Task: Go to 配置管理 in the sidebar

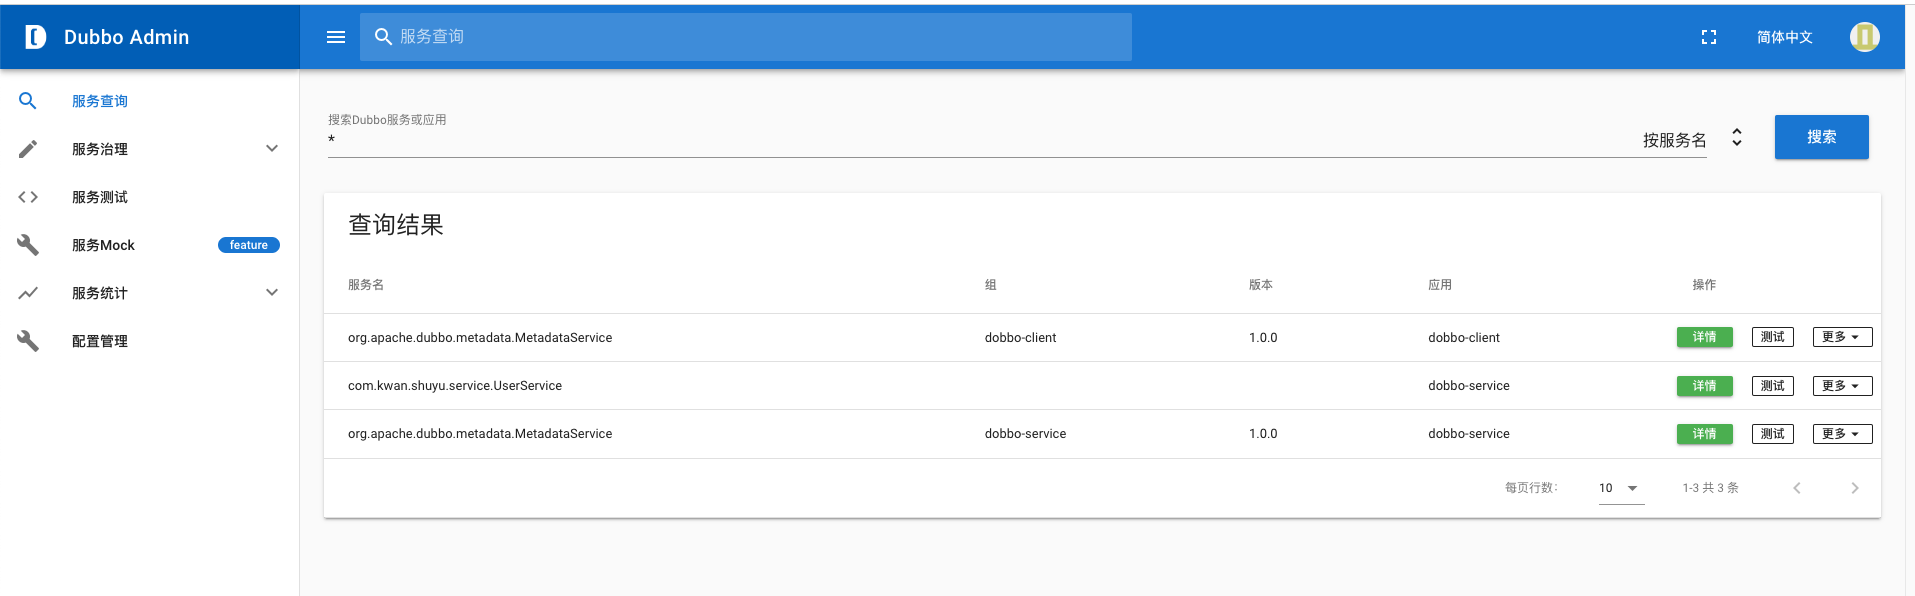Action: pyautogui.click(x=100, y=341)
